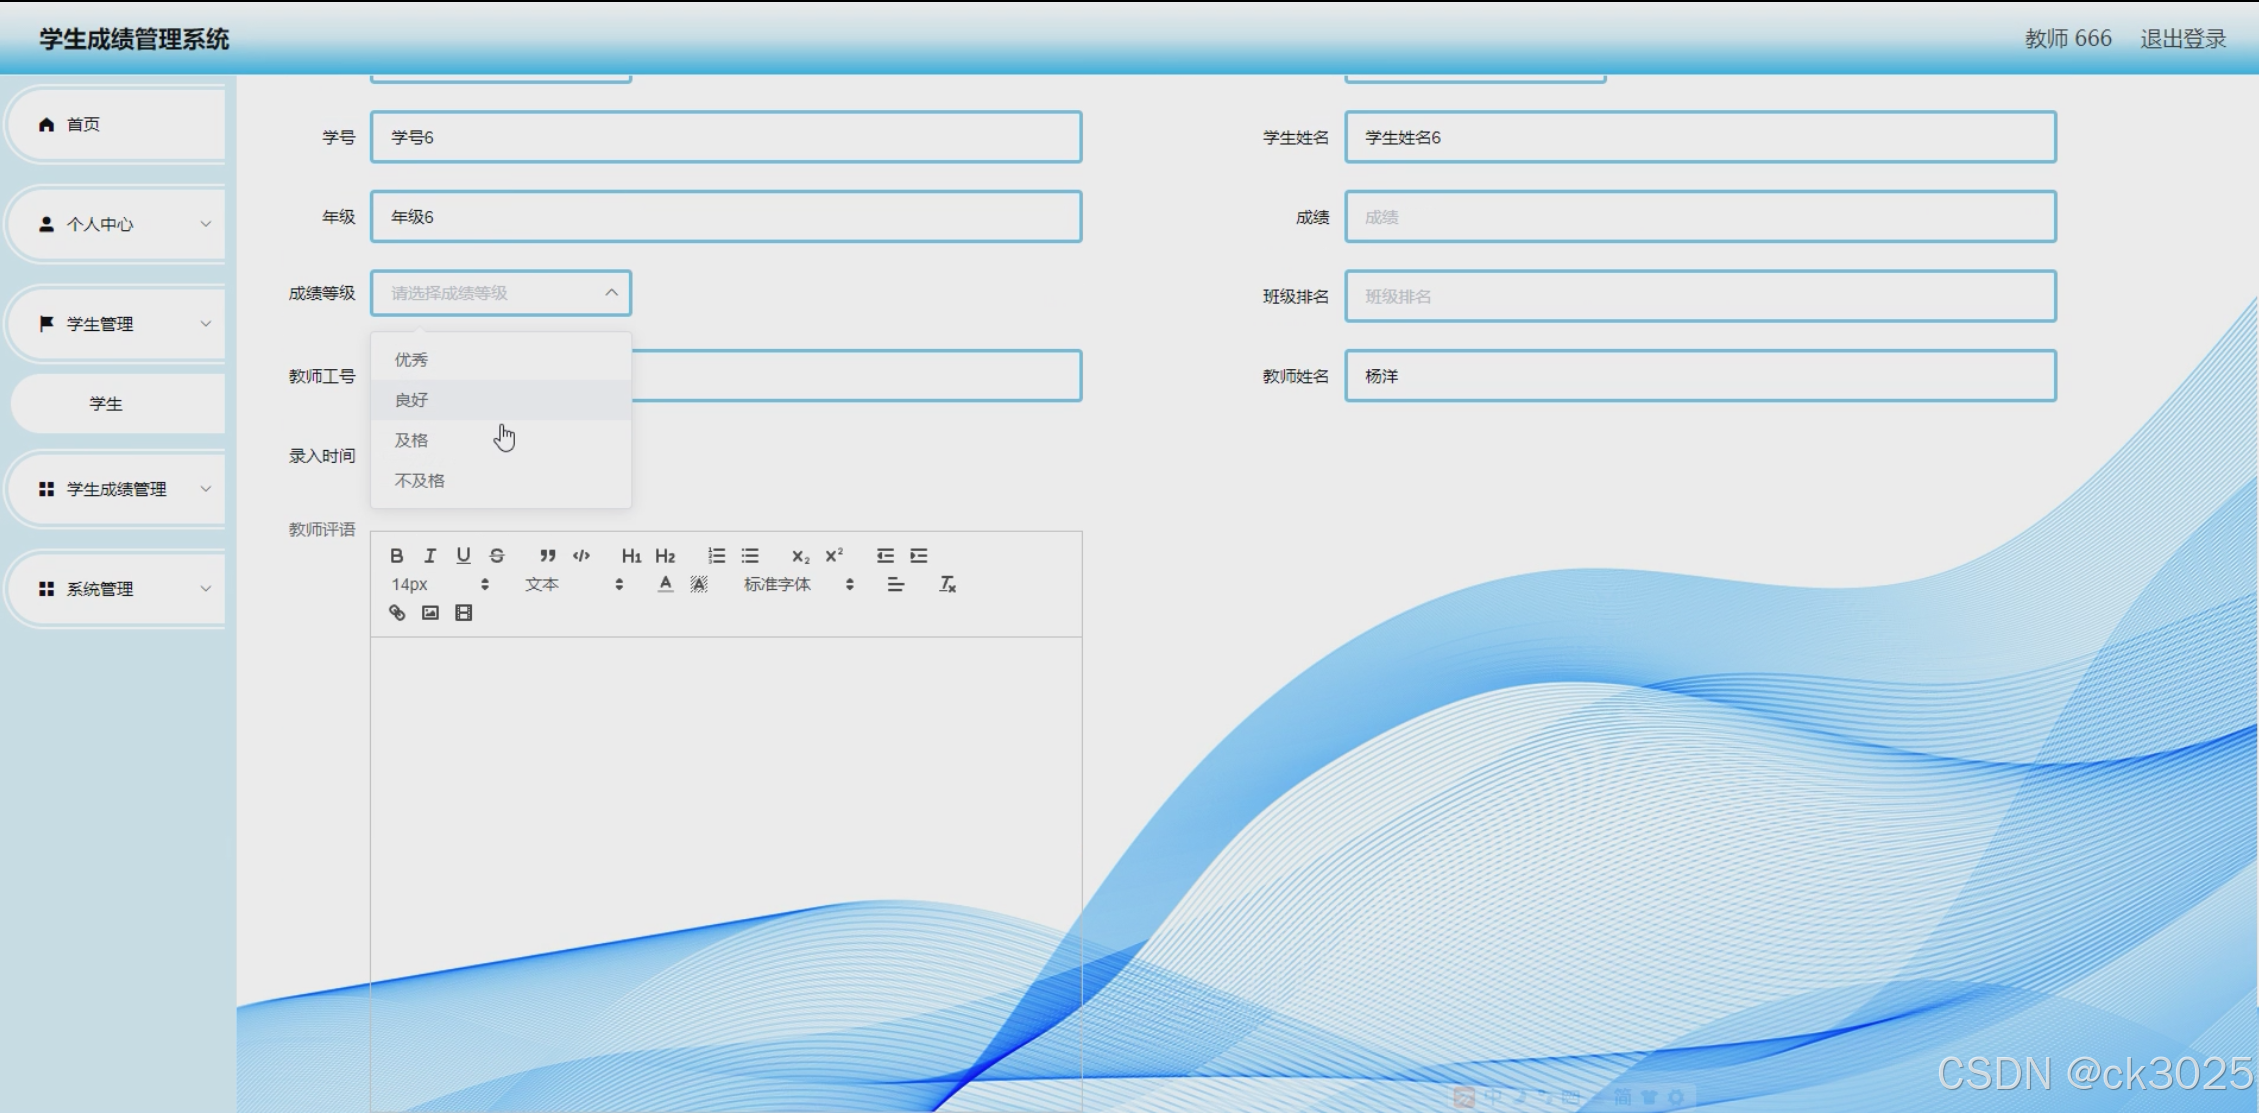This screenshot has height=1113, width=2259.
Task: Insert a blockquote in editor
Action: coord(547,555)
